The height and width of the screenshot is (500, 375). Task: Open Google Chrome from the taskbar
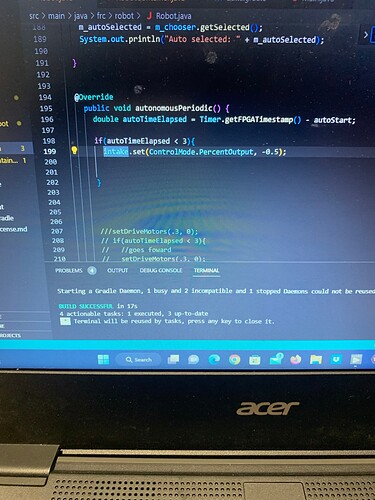[234, 360]
